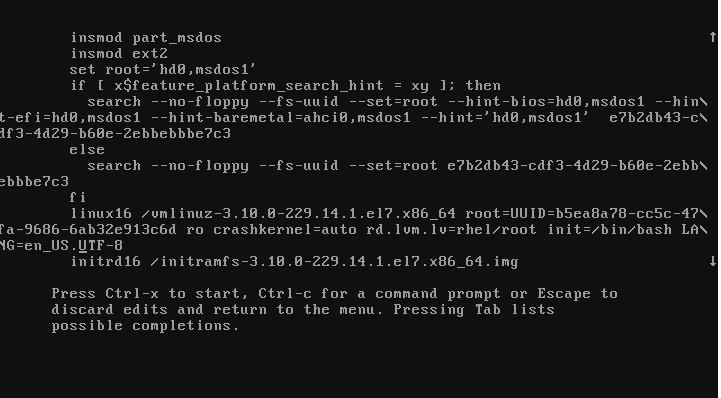Click the down arrow scroll indicator
721x398 pixels.
pos(712,261)
